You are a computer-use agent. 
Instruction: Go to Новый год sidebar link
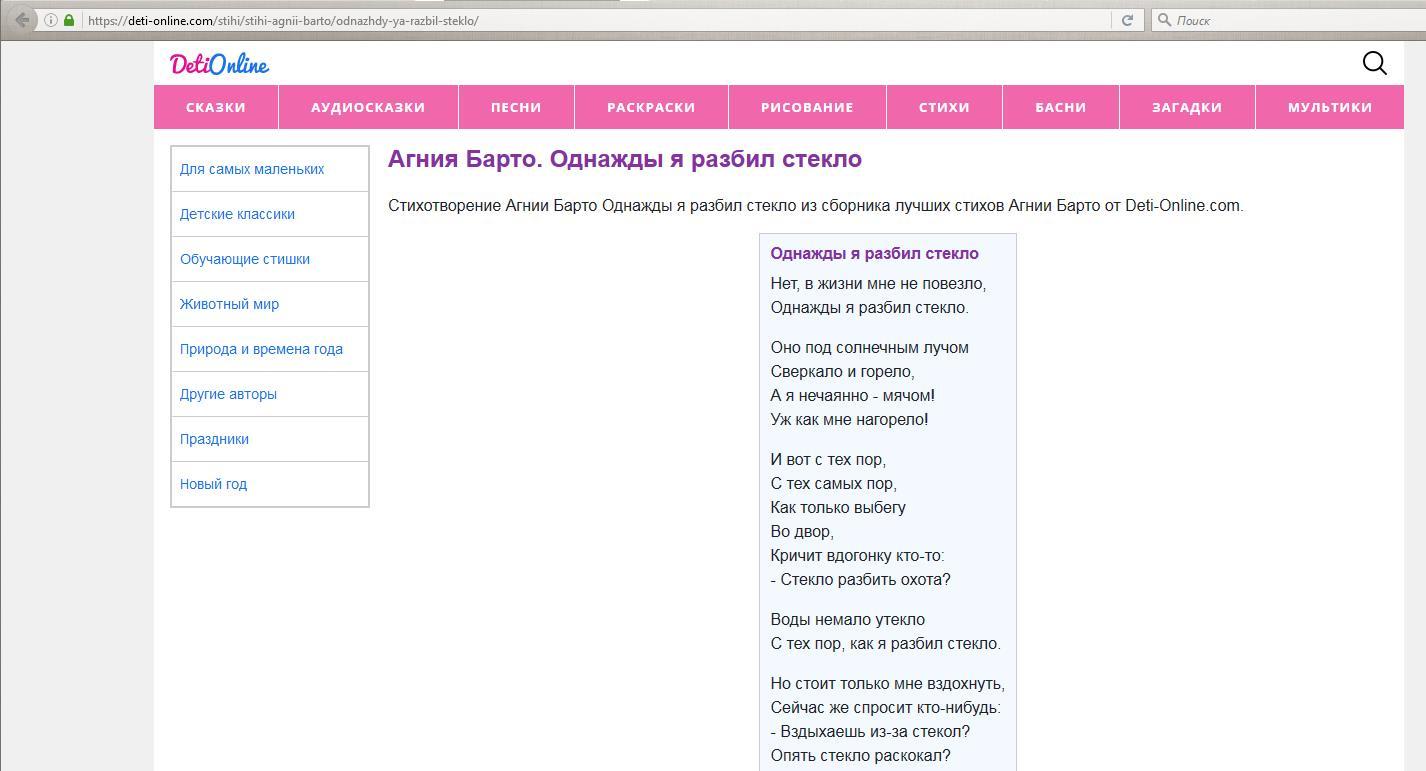pyautogui.click(x=213, y=484)
